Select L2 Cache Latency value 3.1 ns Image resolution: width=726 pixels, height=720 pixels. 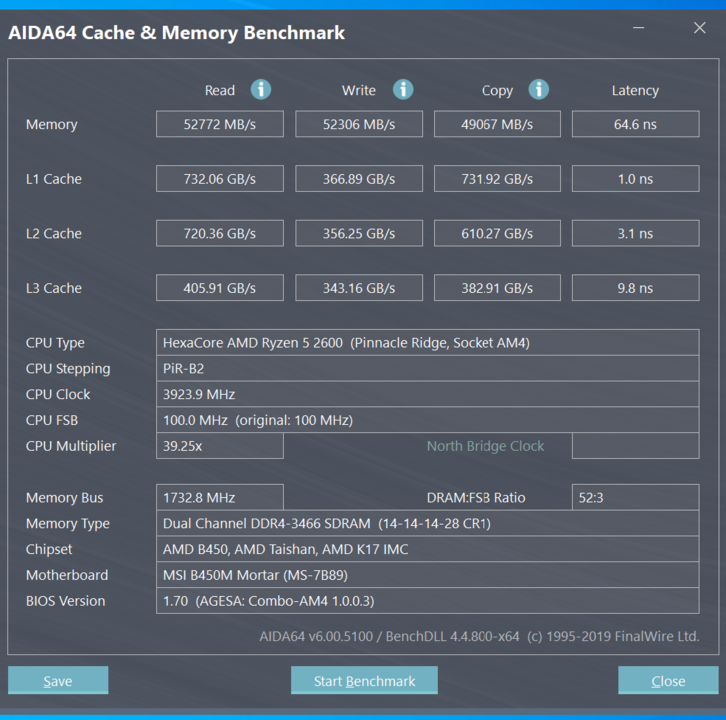click(636, 233)
